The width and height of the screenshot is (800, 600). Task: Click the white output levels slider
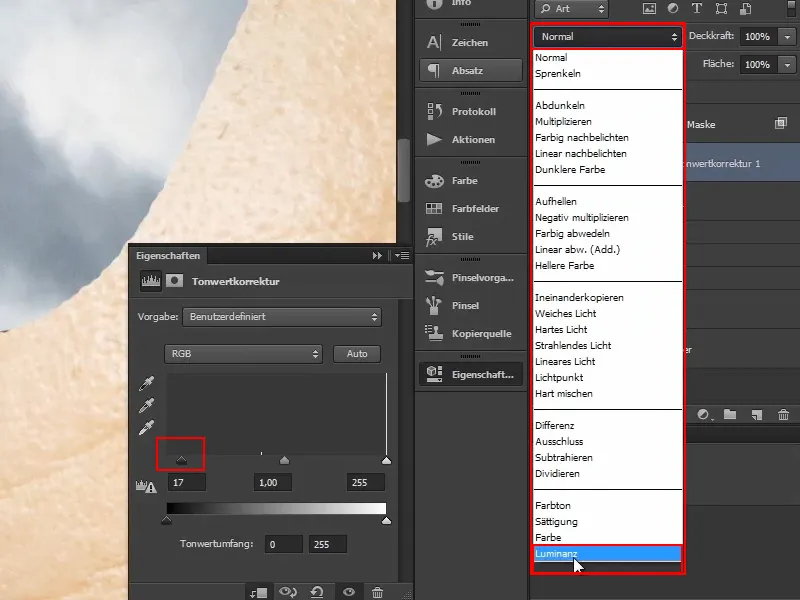pyautogui.click(x=386, y=520)
